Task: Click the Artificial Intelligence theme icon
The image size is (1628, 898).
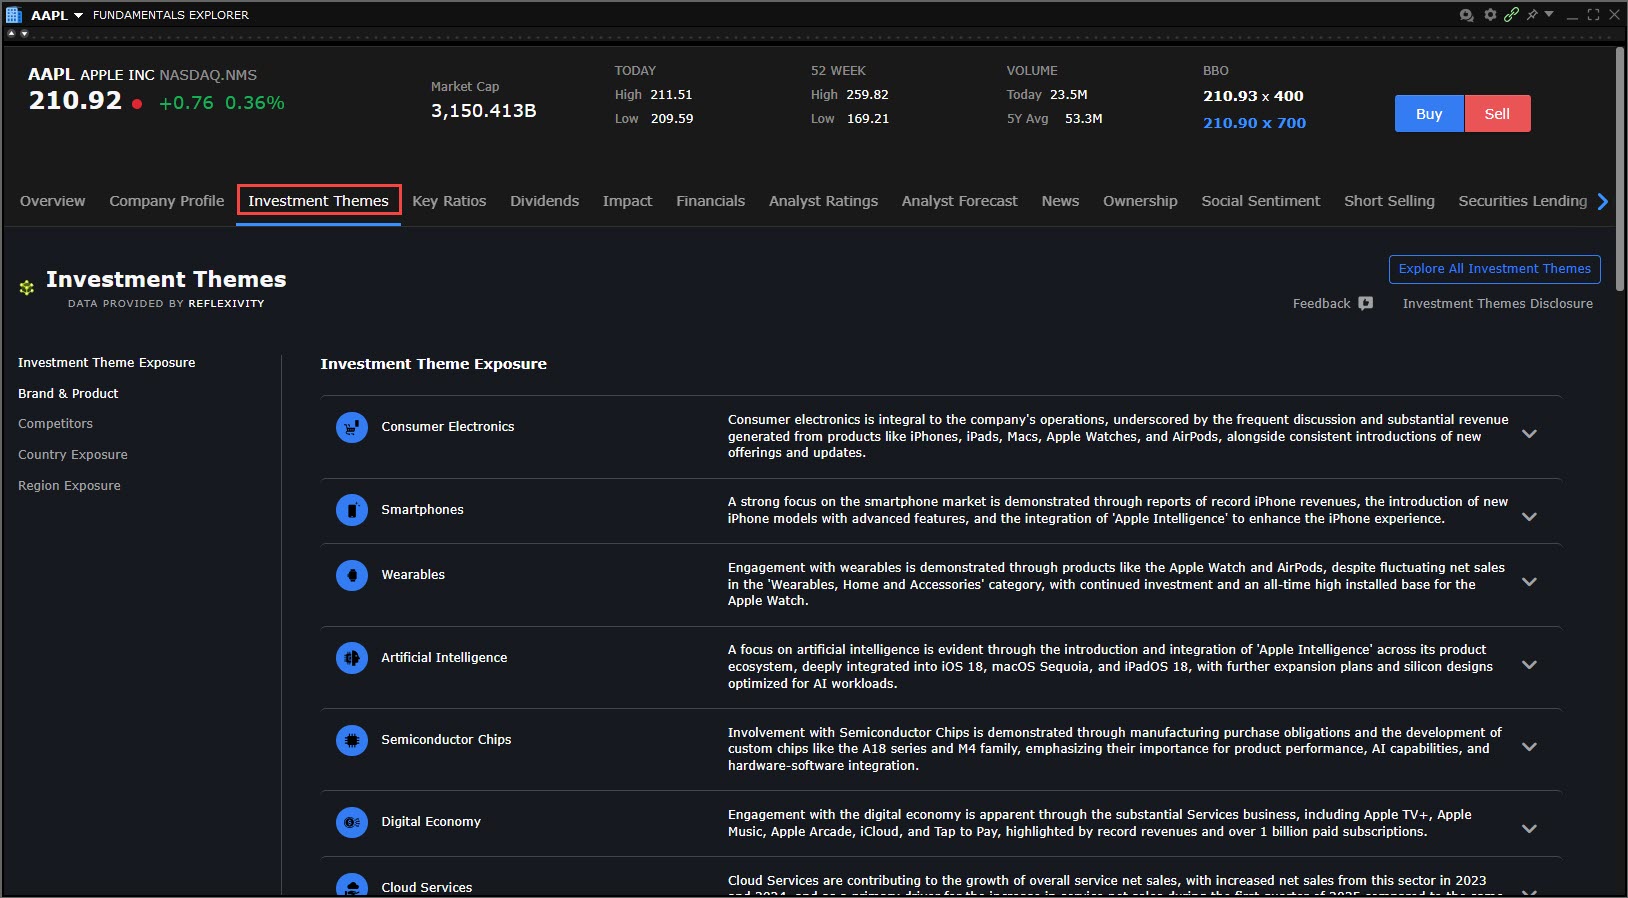Action: click(352, 658)
